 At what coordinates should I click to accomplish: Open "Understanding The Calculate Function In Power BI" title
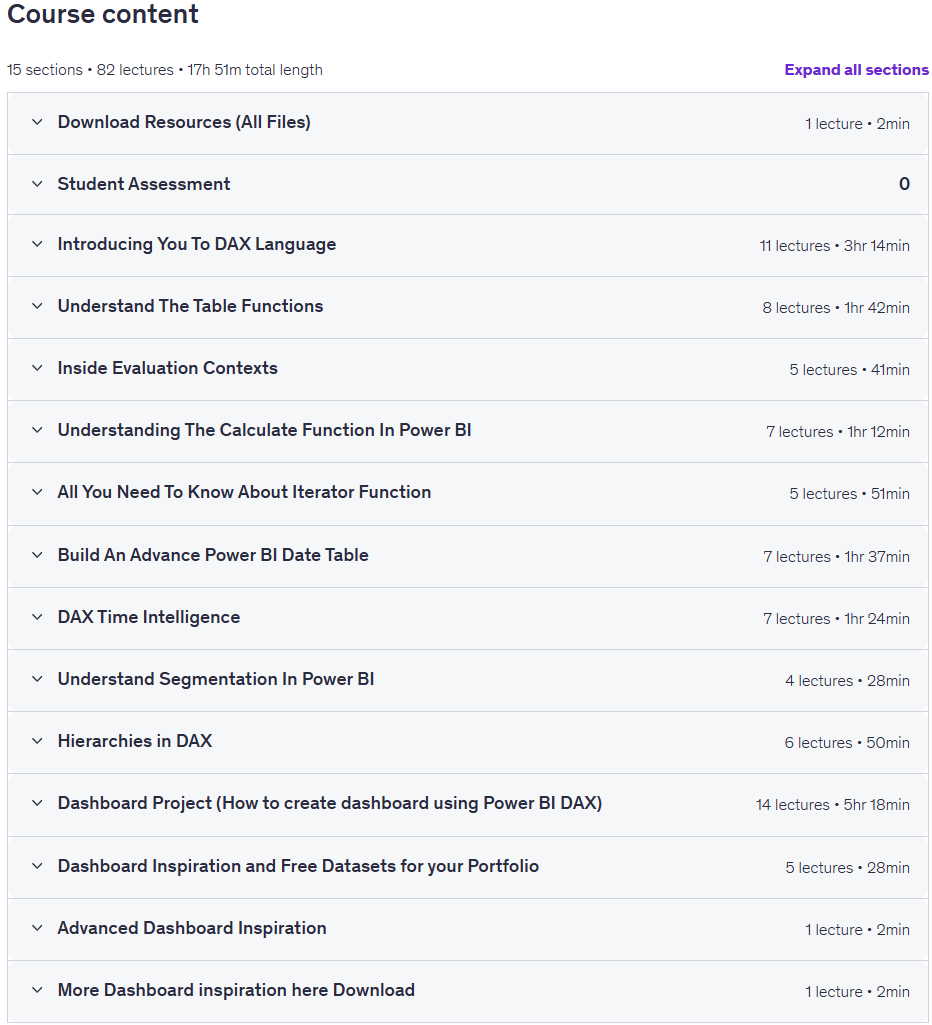point(265,430)
